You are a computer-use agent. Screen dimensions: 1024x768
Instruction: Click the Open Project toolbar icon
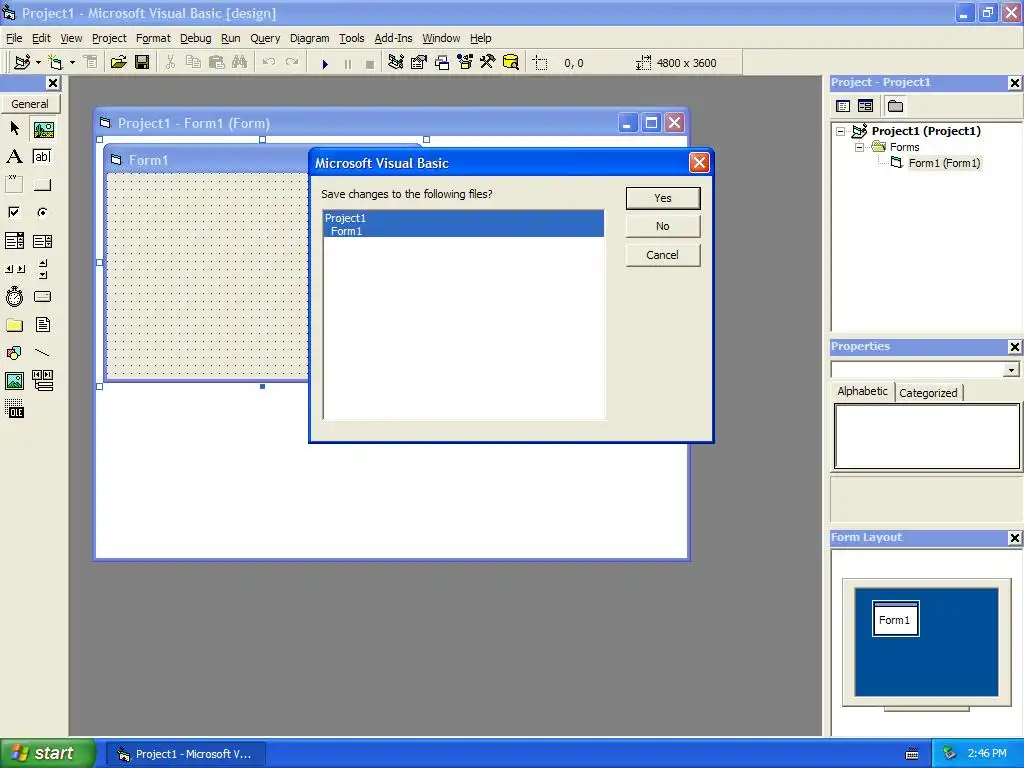tap(118, 63)
